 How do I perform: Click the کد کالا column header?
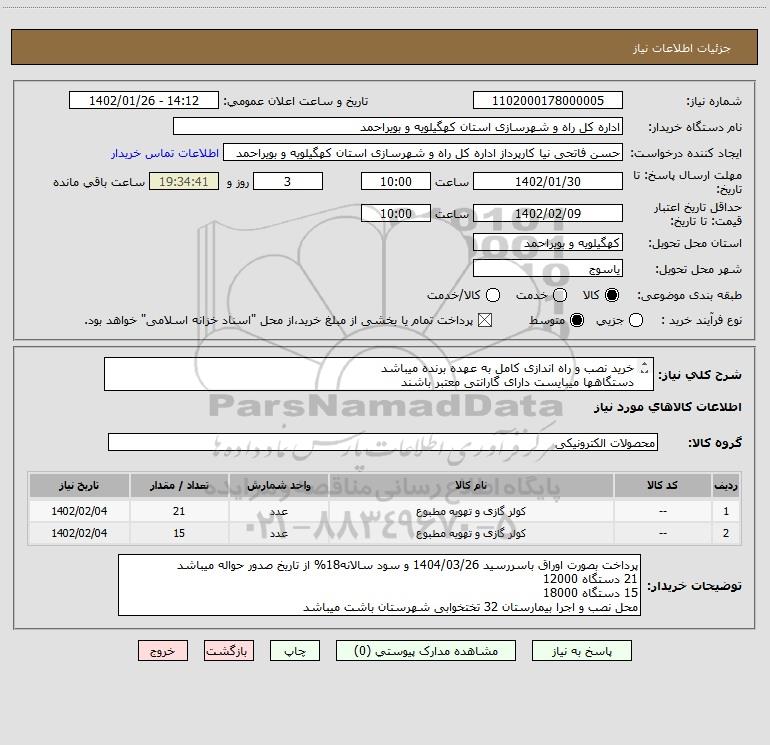(x=662, y=485)
